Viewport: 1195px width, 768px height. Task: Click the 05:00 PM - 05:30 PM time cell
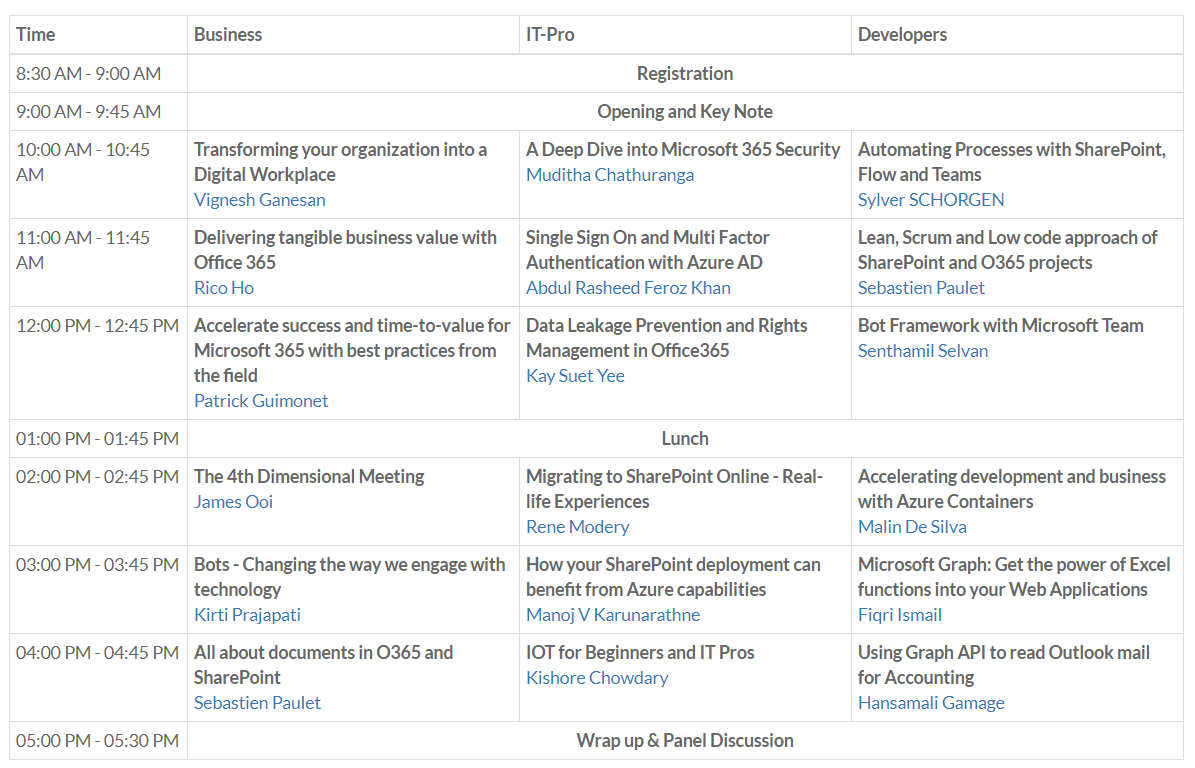click(98, 741)
